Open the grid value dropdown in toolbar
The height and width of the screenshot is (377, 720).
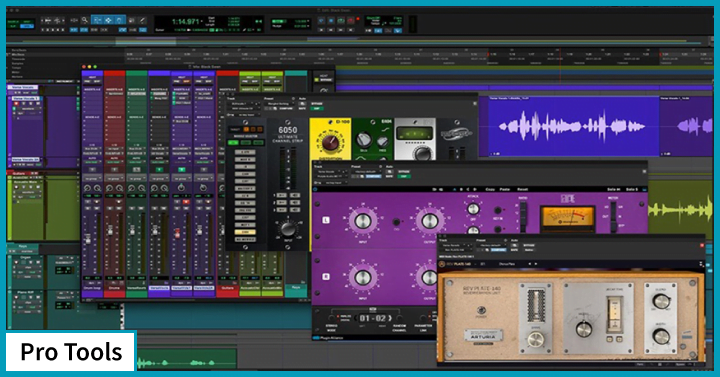tap(301, 21)
